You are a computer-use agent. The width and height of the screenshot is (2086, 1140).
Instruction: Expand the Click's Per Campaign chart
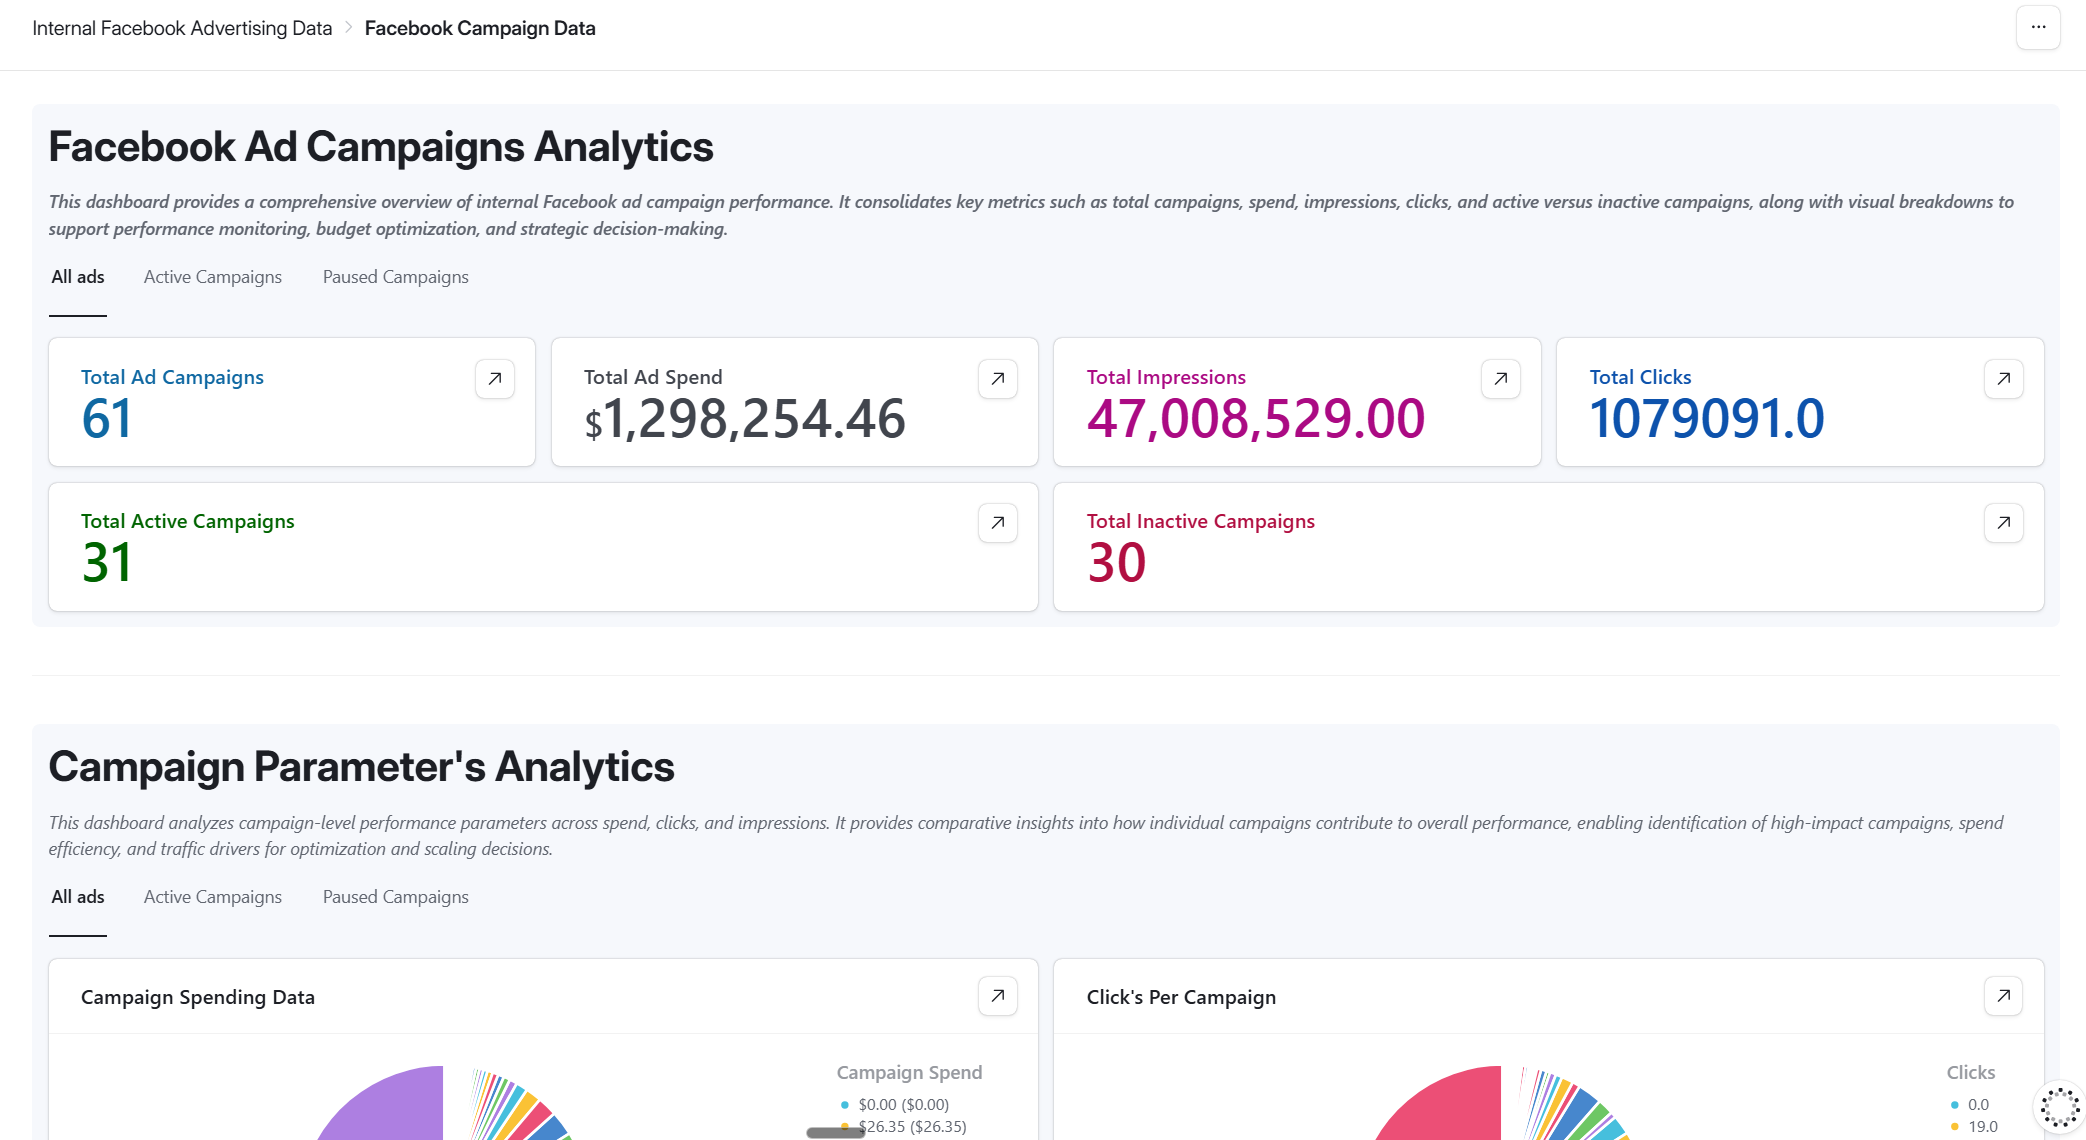pos(2004,996)
